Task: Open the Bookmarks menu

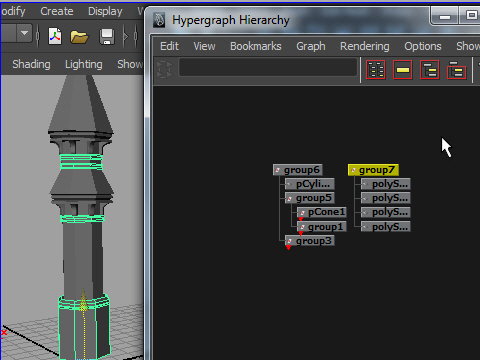Action: [x=256, y=46]
